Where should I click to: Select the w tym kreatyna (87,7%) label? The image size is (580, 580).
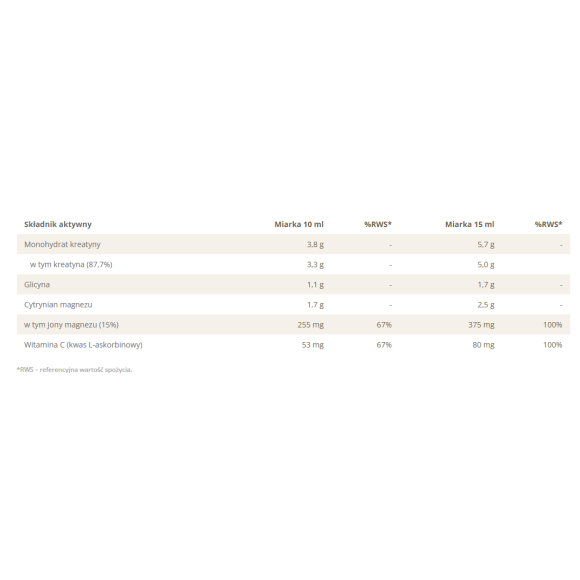click(x=71, y=264)
